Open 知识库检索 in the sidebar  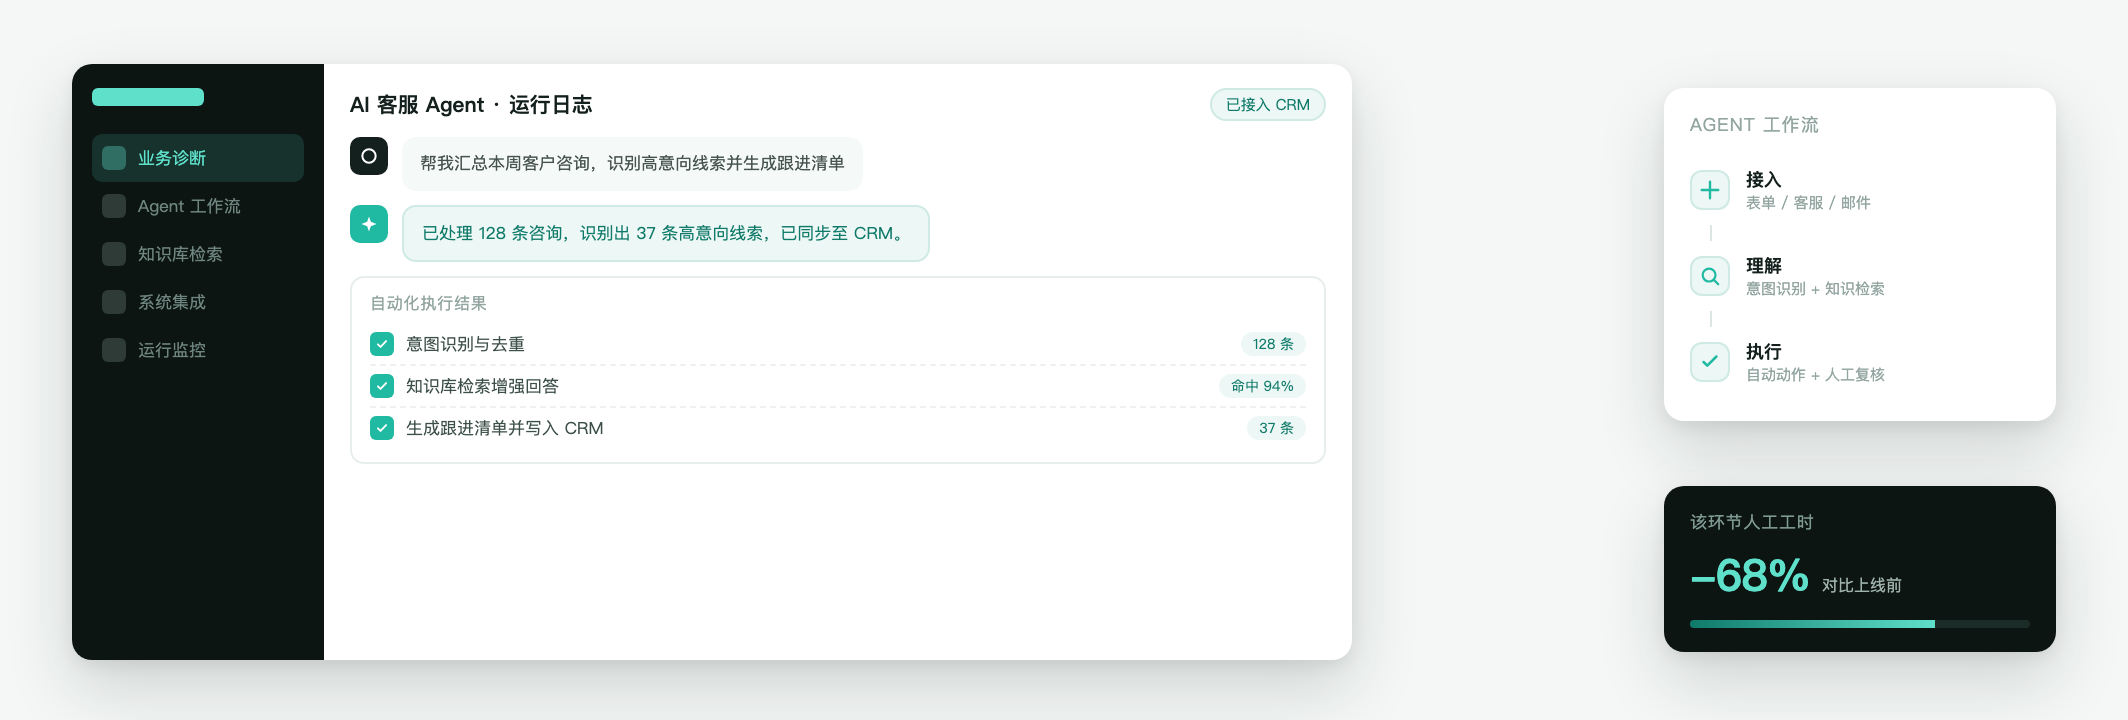(x=198, y=254)
